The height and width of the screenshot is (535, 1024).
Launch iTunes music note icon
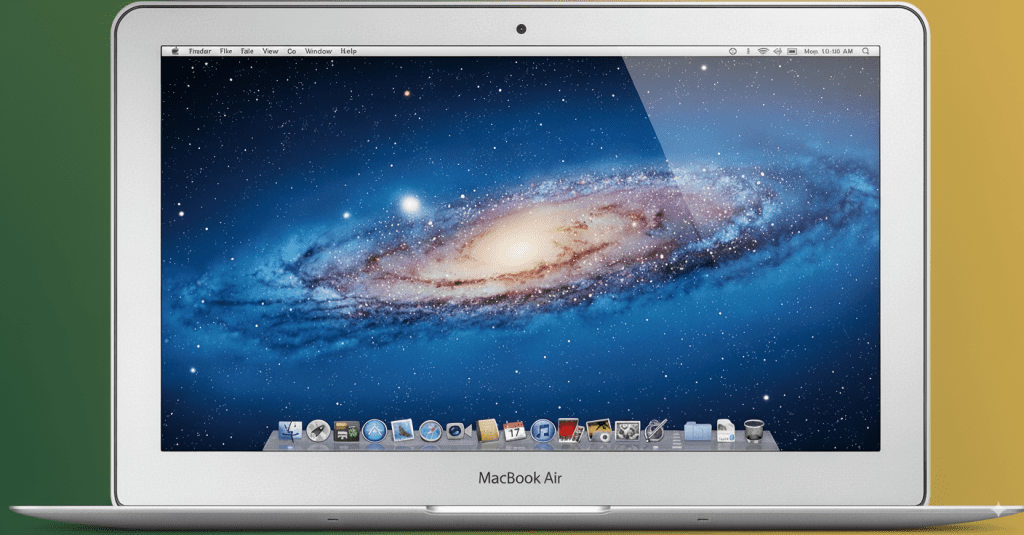pos(543,431)
